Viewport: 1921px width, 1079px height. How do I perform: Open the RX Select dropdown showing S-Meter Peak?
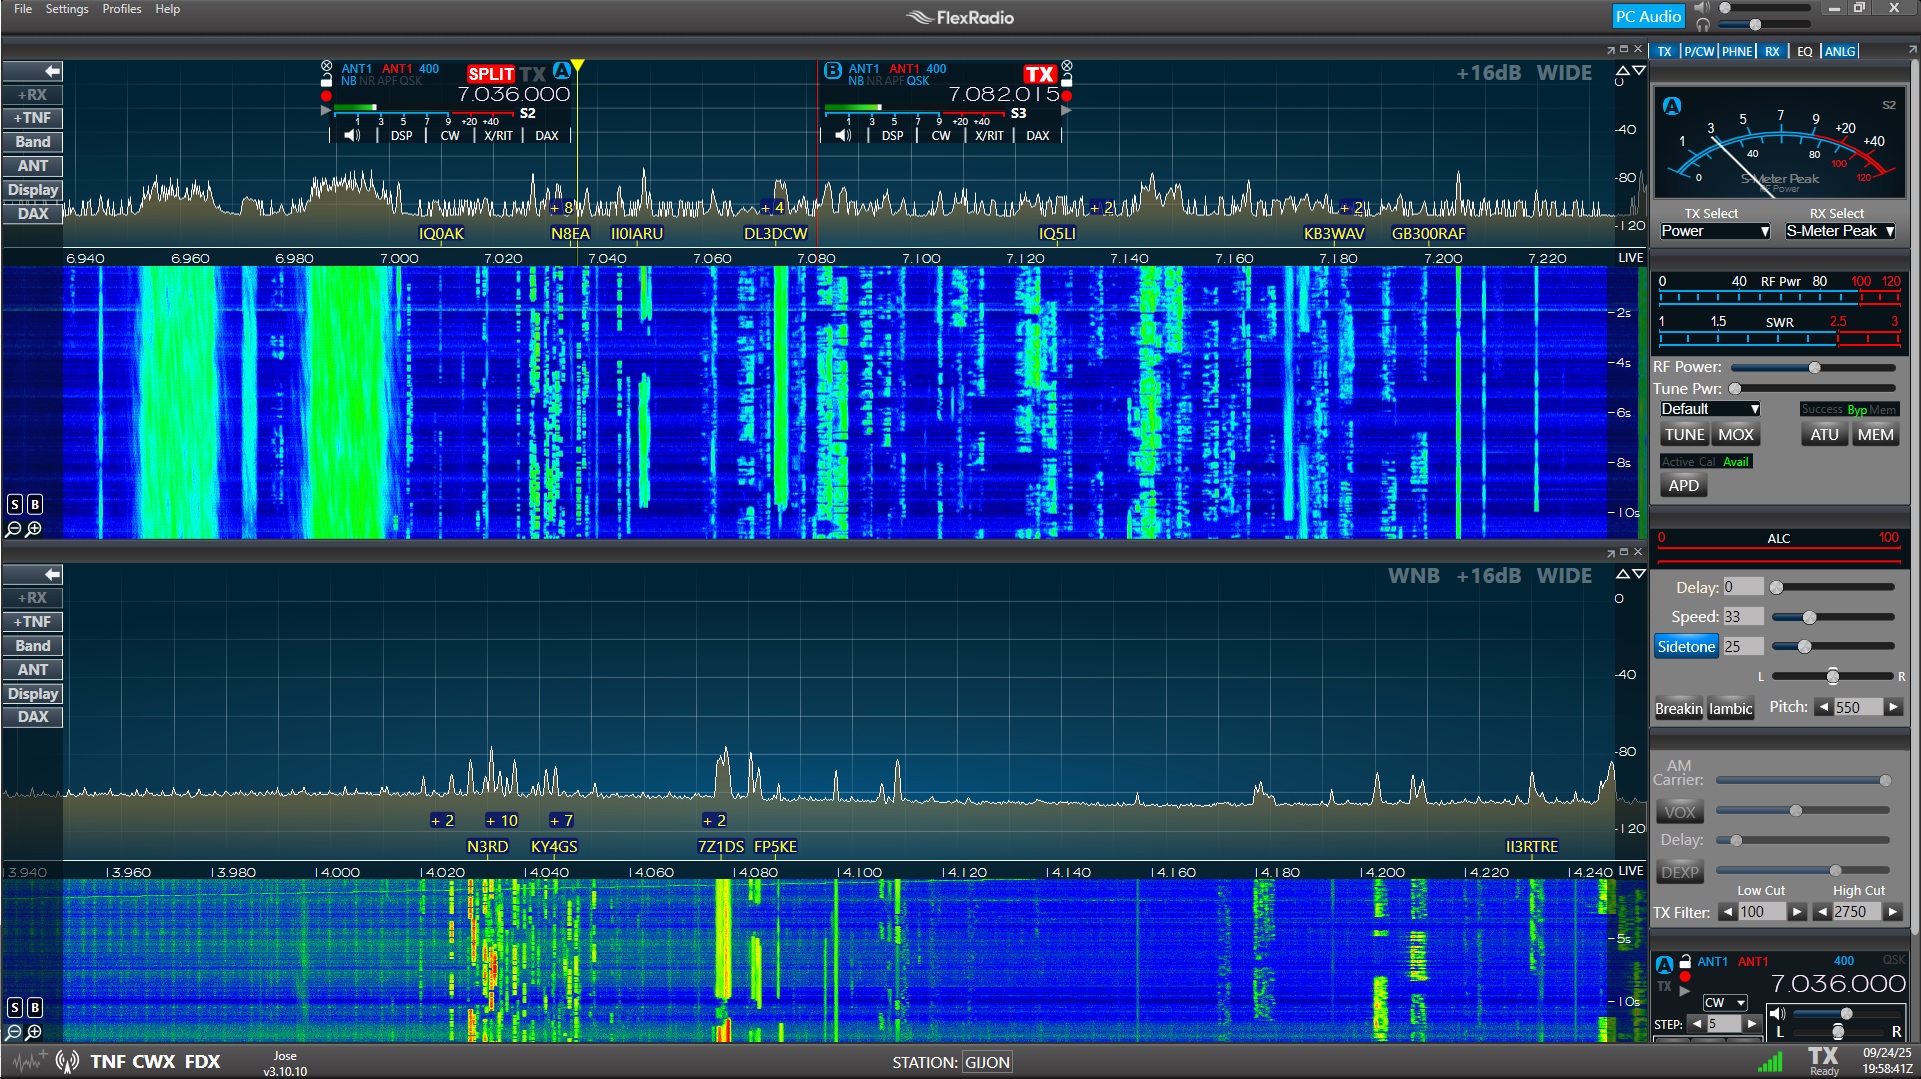pyautogui.click(x=1840, y=231)
